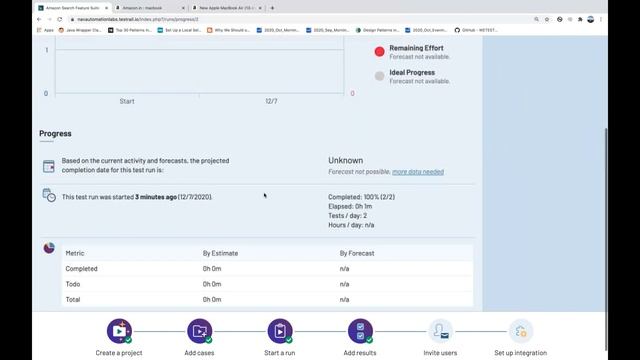Click the zoom magnifier icon in the address bar
The height and width of the screenshot is (360, 640).
pos(536,19)
